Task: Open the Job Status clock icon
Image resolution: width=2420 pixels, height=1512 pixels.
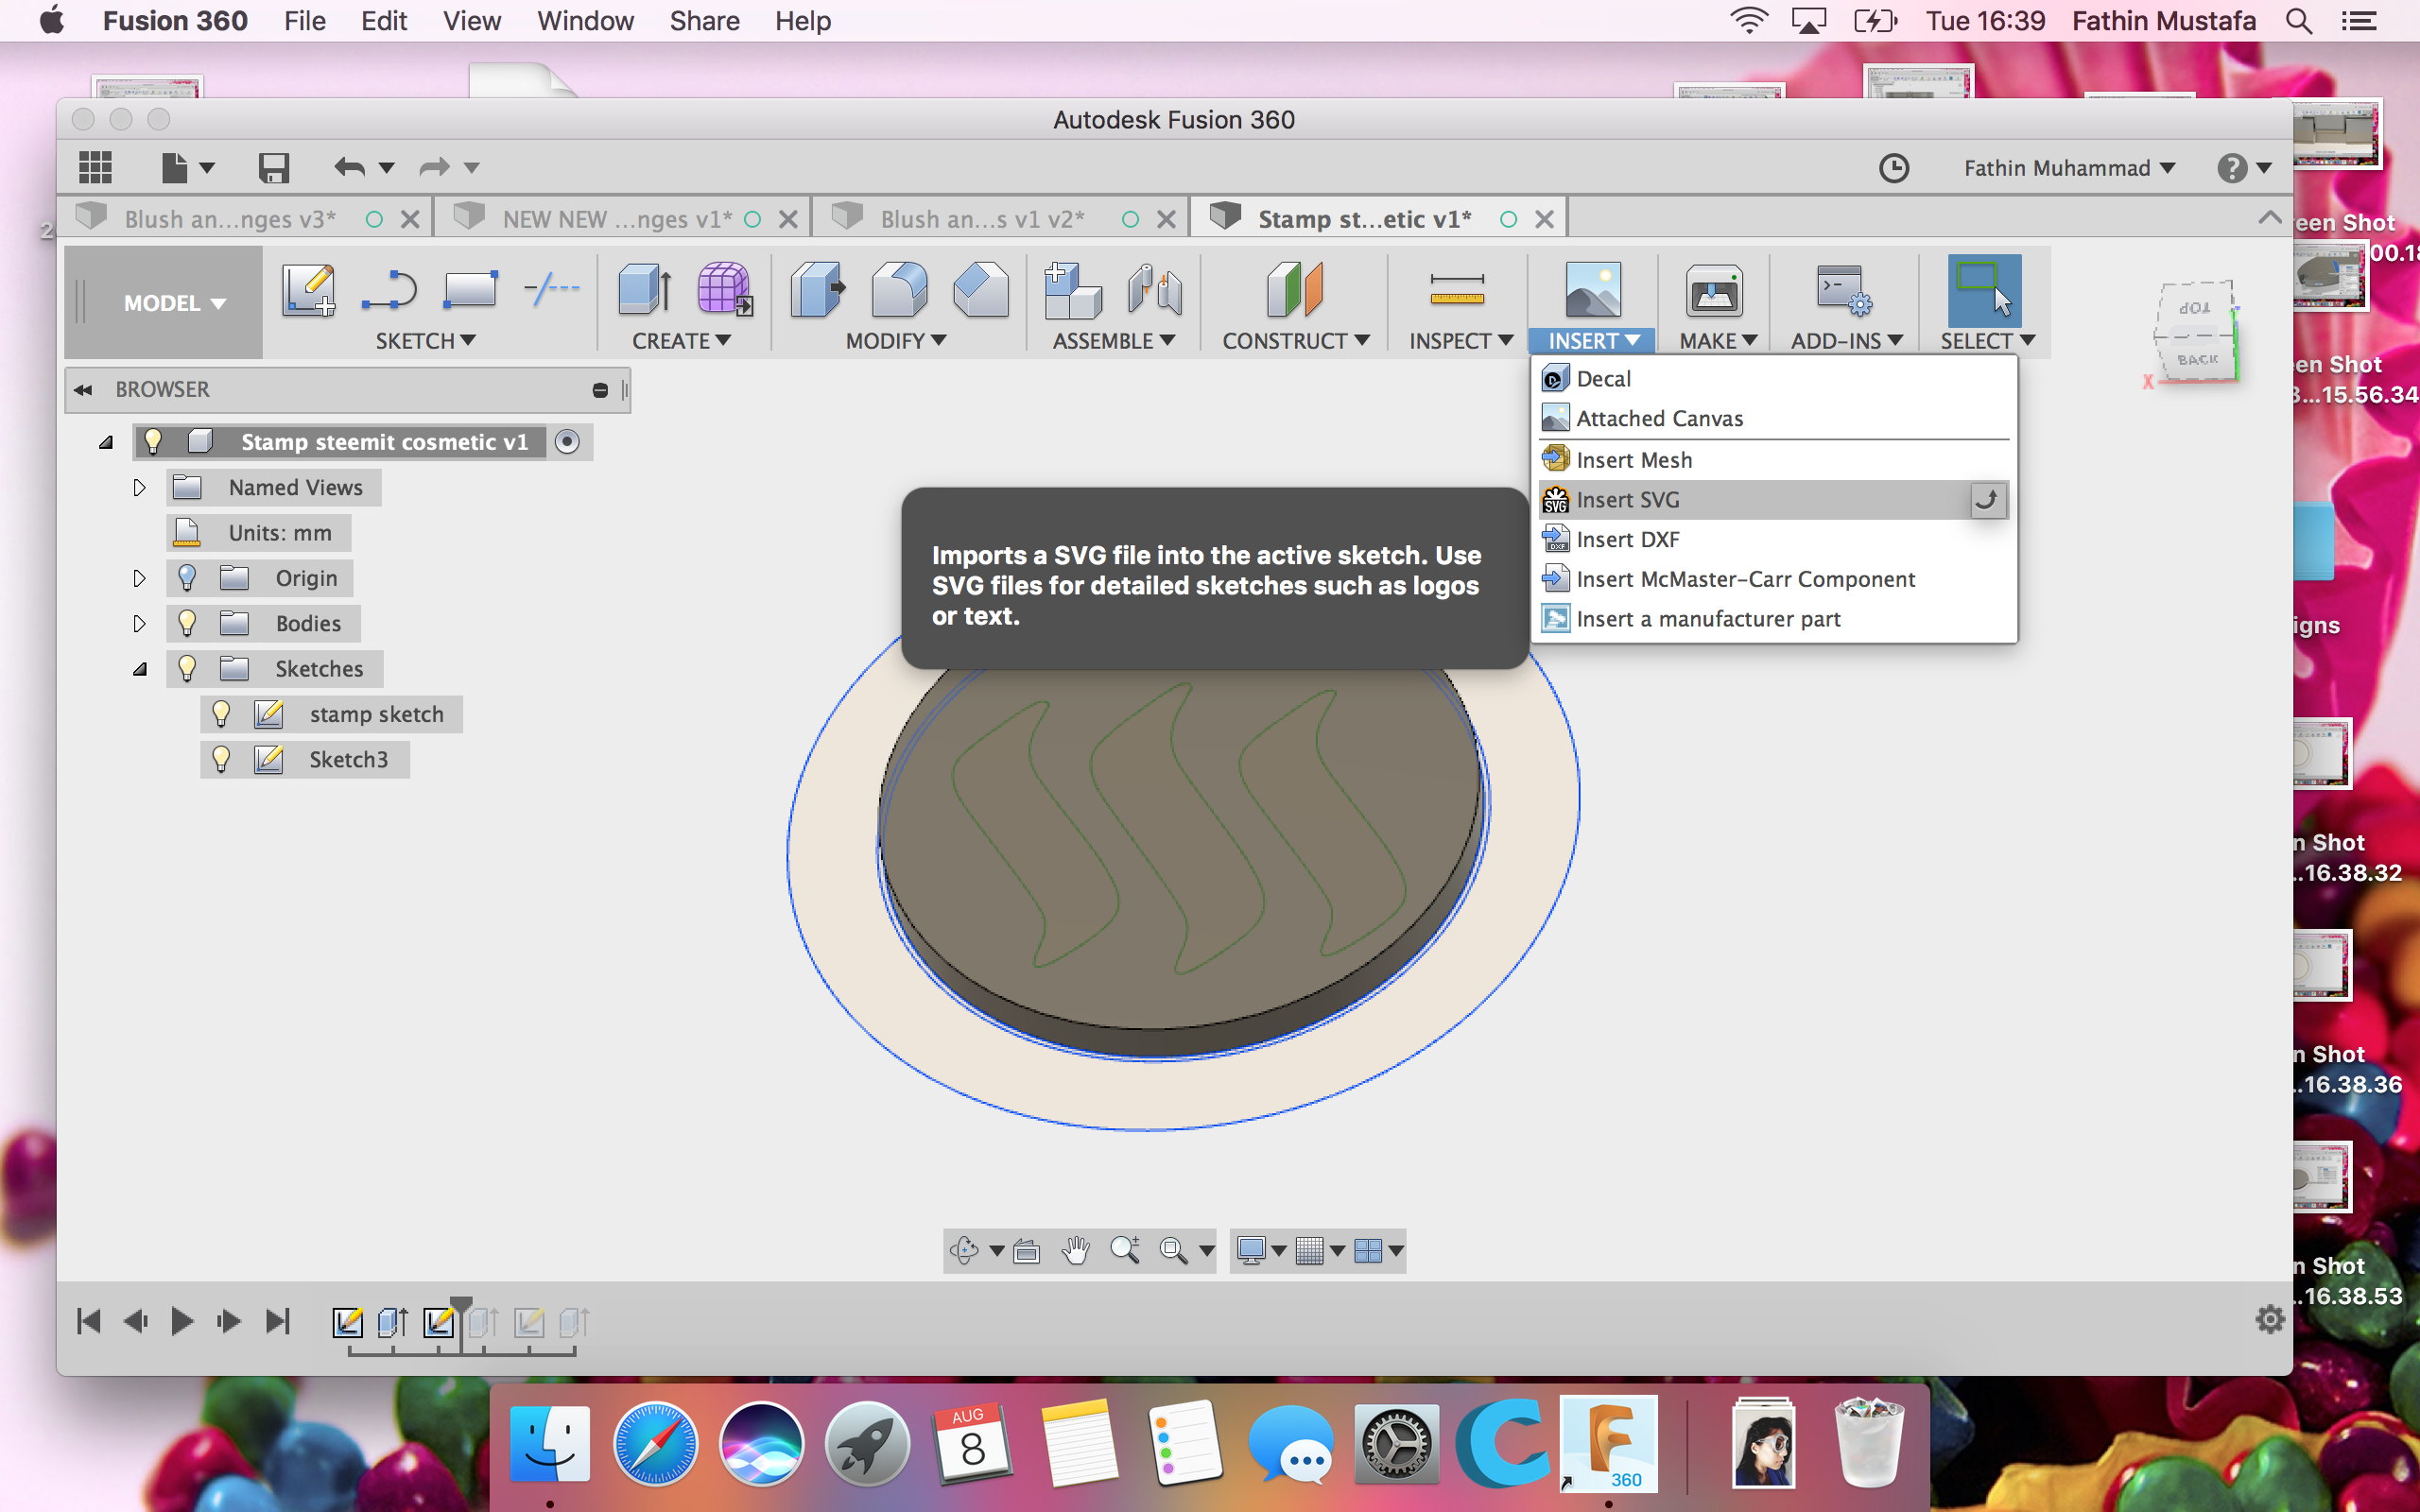Action: click(1893, 168)
